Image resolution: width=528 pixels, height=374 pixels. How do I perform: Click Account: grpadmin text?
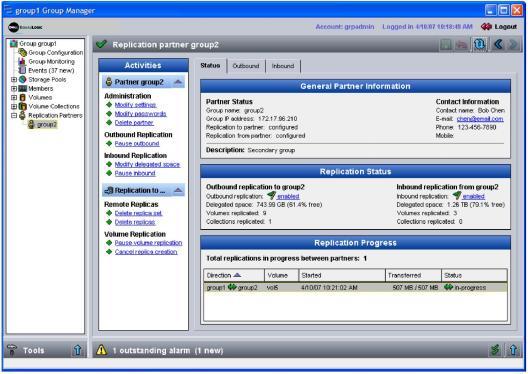(x=345, y=27)
